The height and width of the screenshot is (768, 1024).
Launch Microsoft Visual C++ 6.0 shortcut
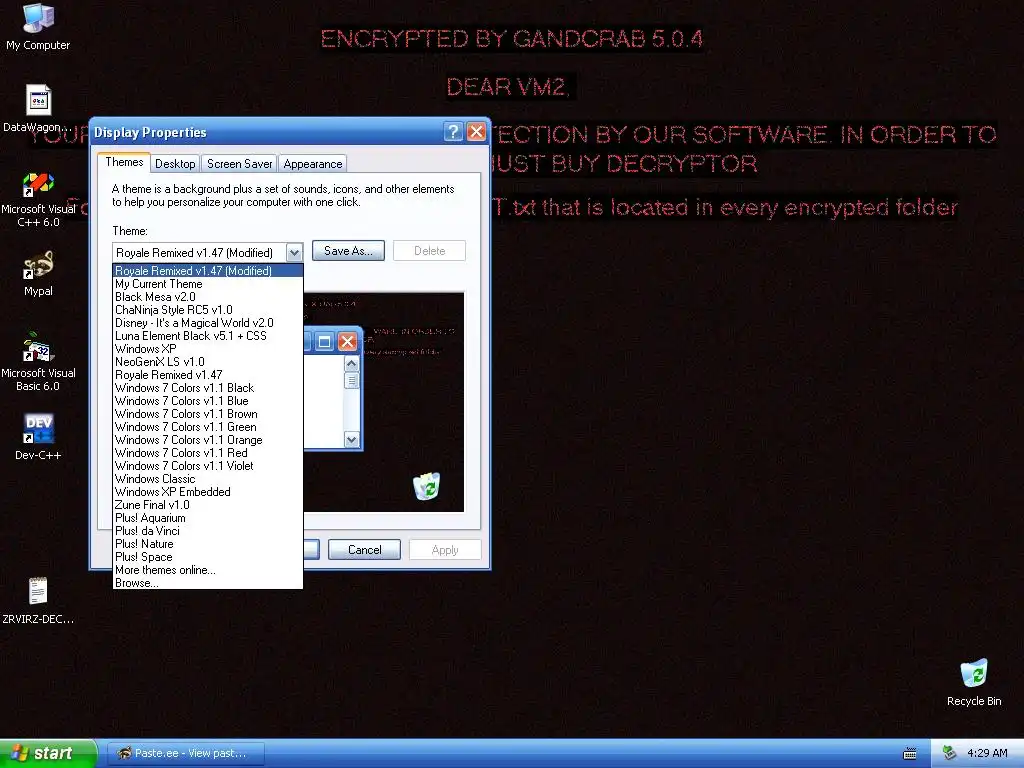38,199
